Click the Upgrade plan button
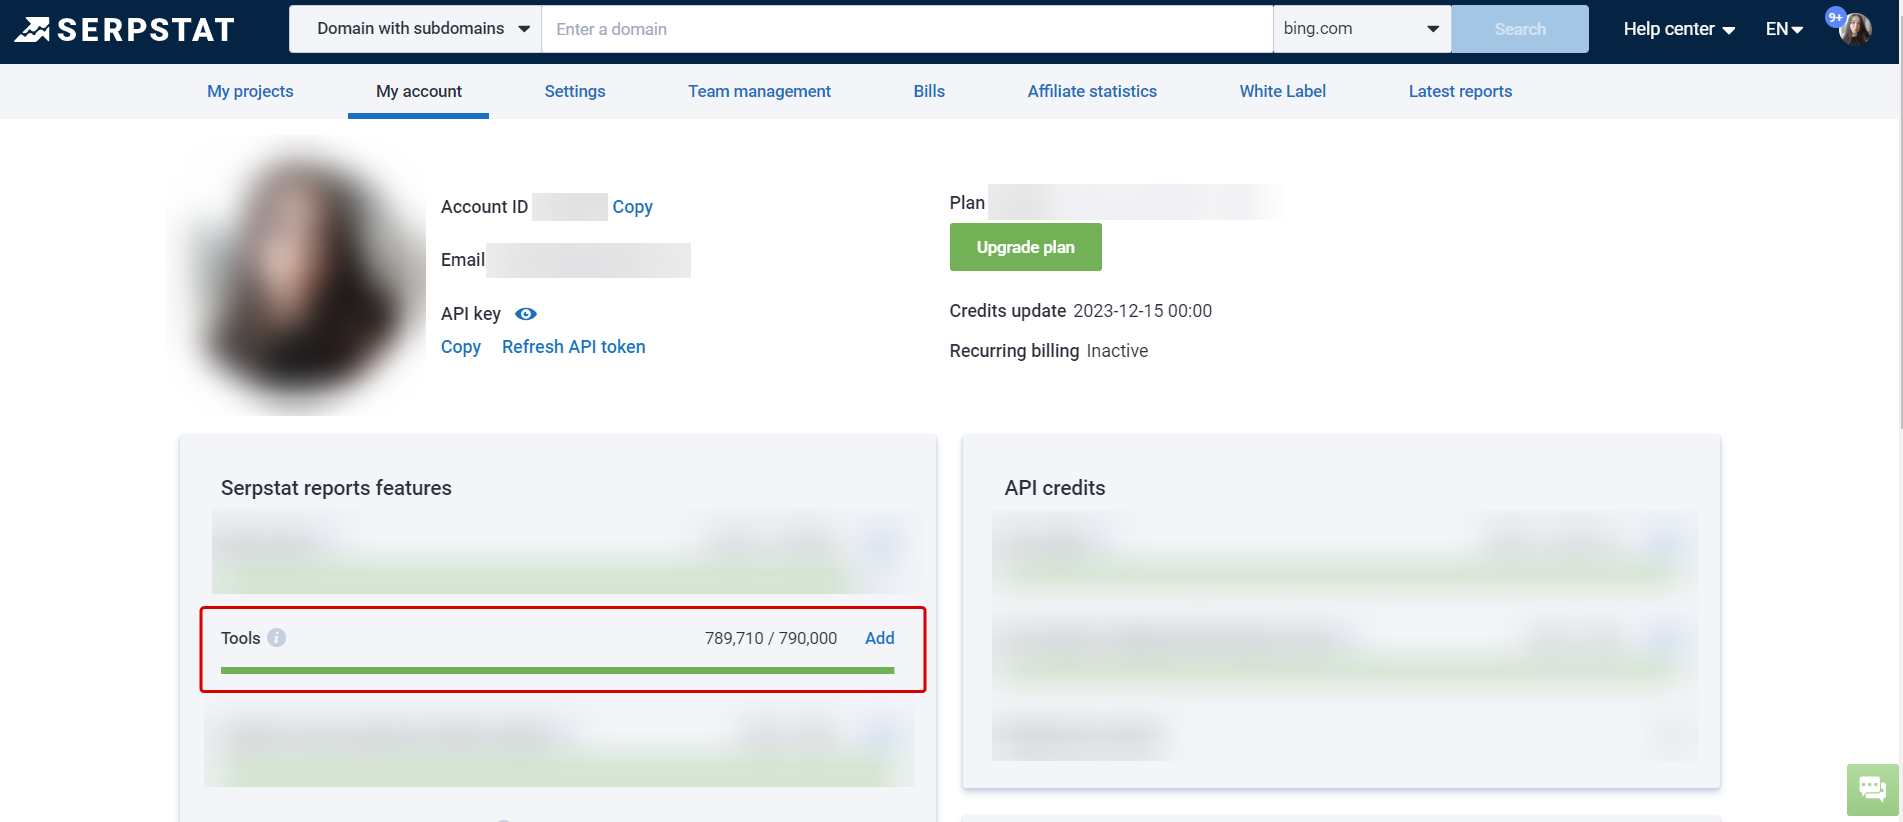This screenshot has width=1903, height=822. (x=1025, y=247)
